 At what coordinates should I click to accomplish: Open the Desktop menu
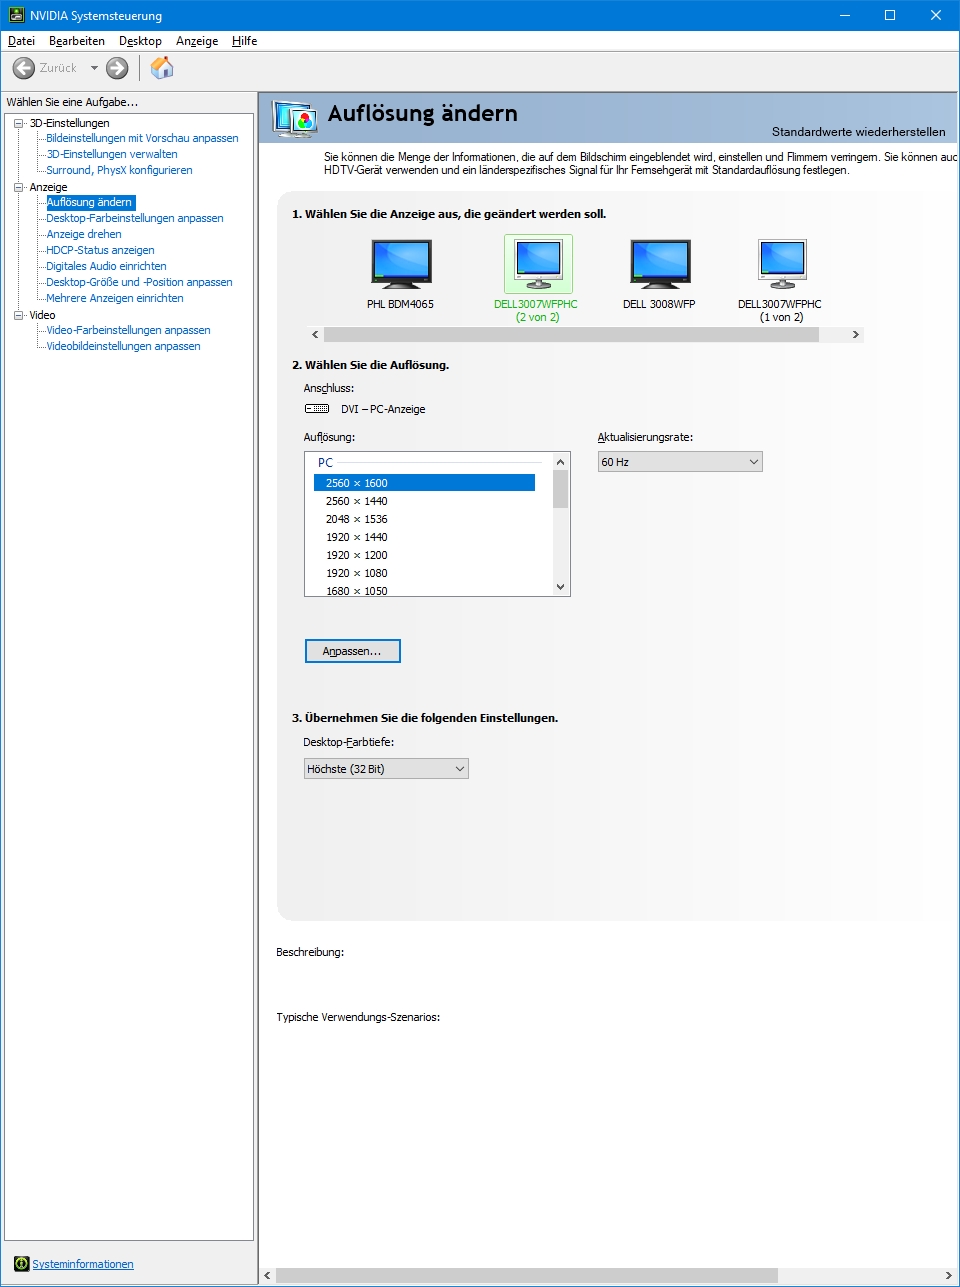tap(140, 41)
